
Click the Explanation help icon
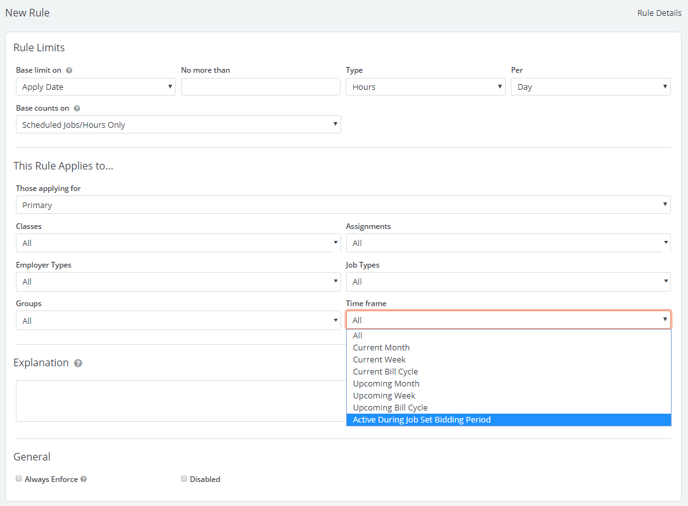tap(78, 363)
